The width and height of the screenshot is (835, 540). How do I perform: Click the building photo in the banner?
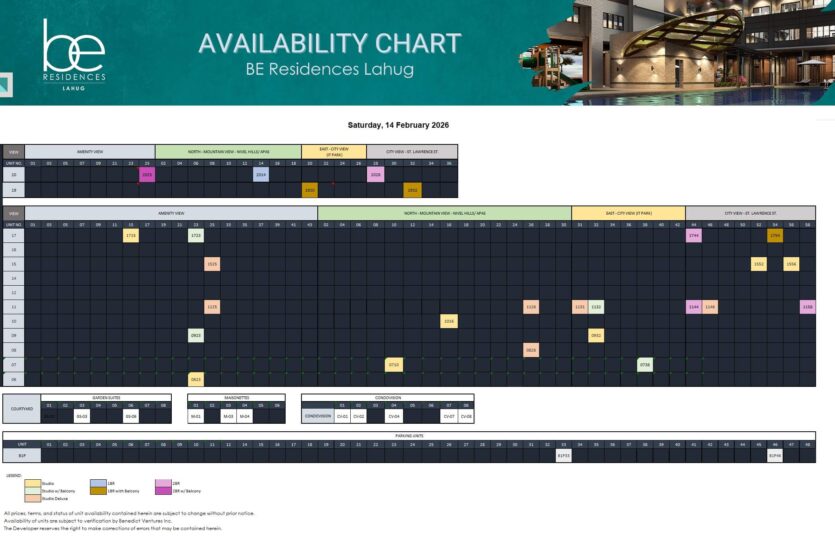676,52
